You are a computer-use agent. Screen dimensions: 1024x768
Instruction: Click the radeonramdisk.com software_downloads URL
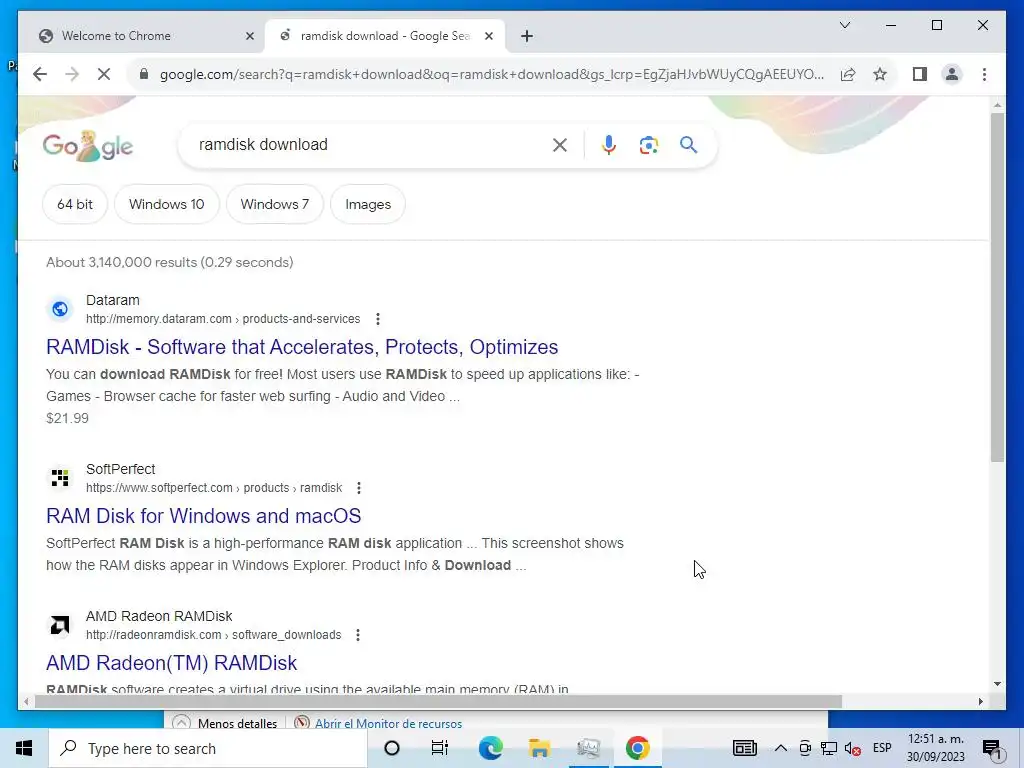[214, 635]
